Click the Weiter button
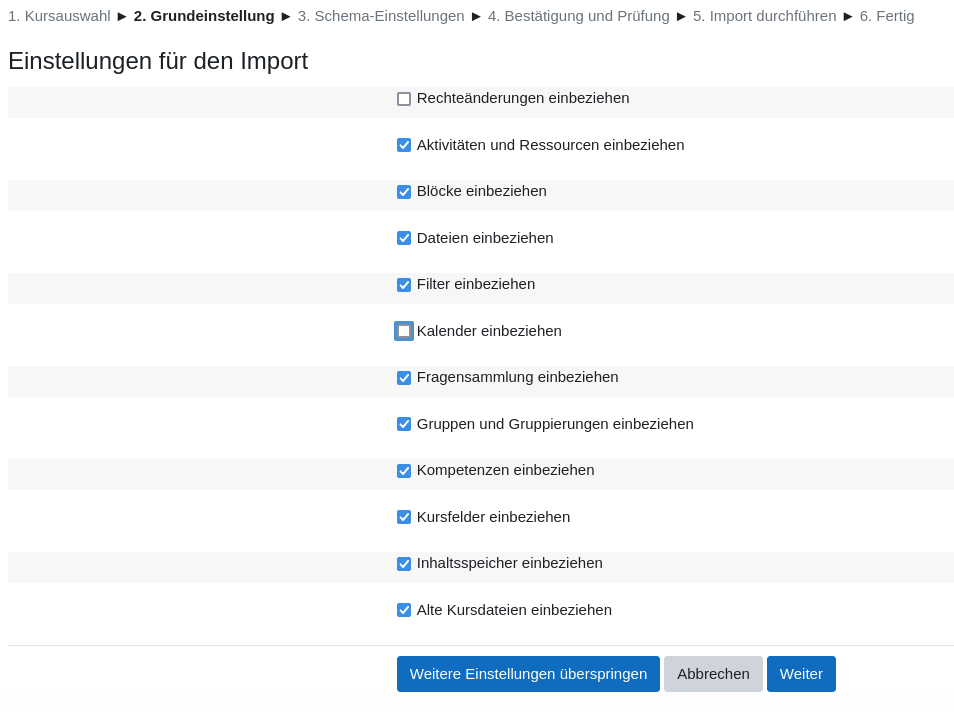This screenshot has height=712, width=954. pos(801,674)
